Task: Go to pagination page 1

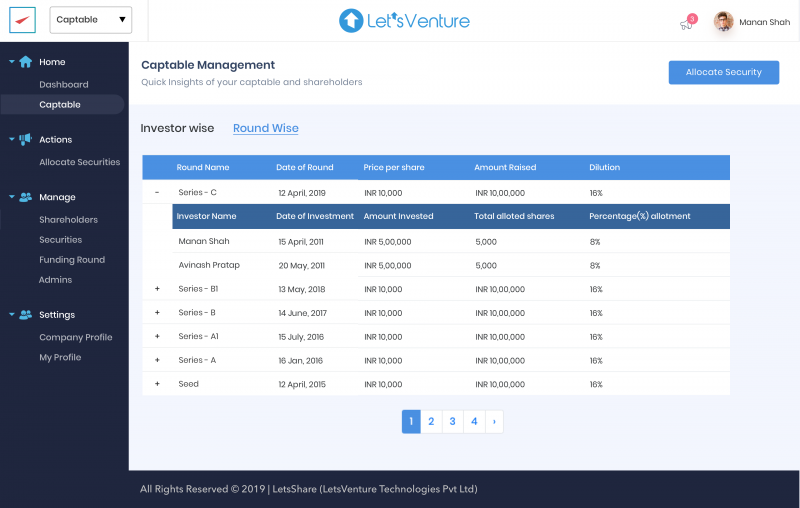Action: pyautogui.click(x=411, y=422)
